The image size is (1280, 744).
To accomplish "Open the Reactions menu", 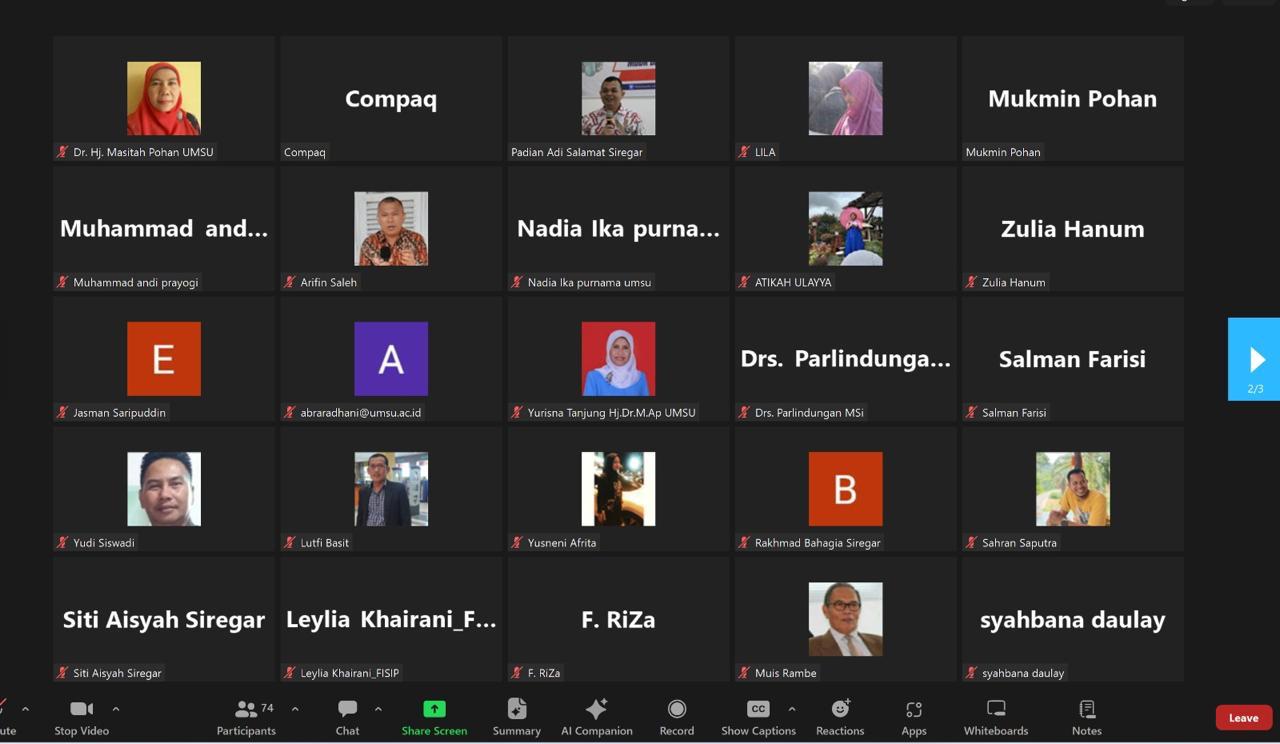I will [839, 716].
